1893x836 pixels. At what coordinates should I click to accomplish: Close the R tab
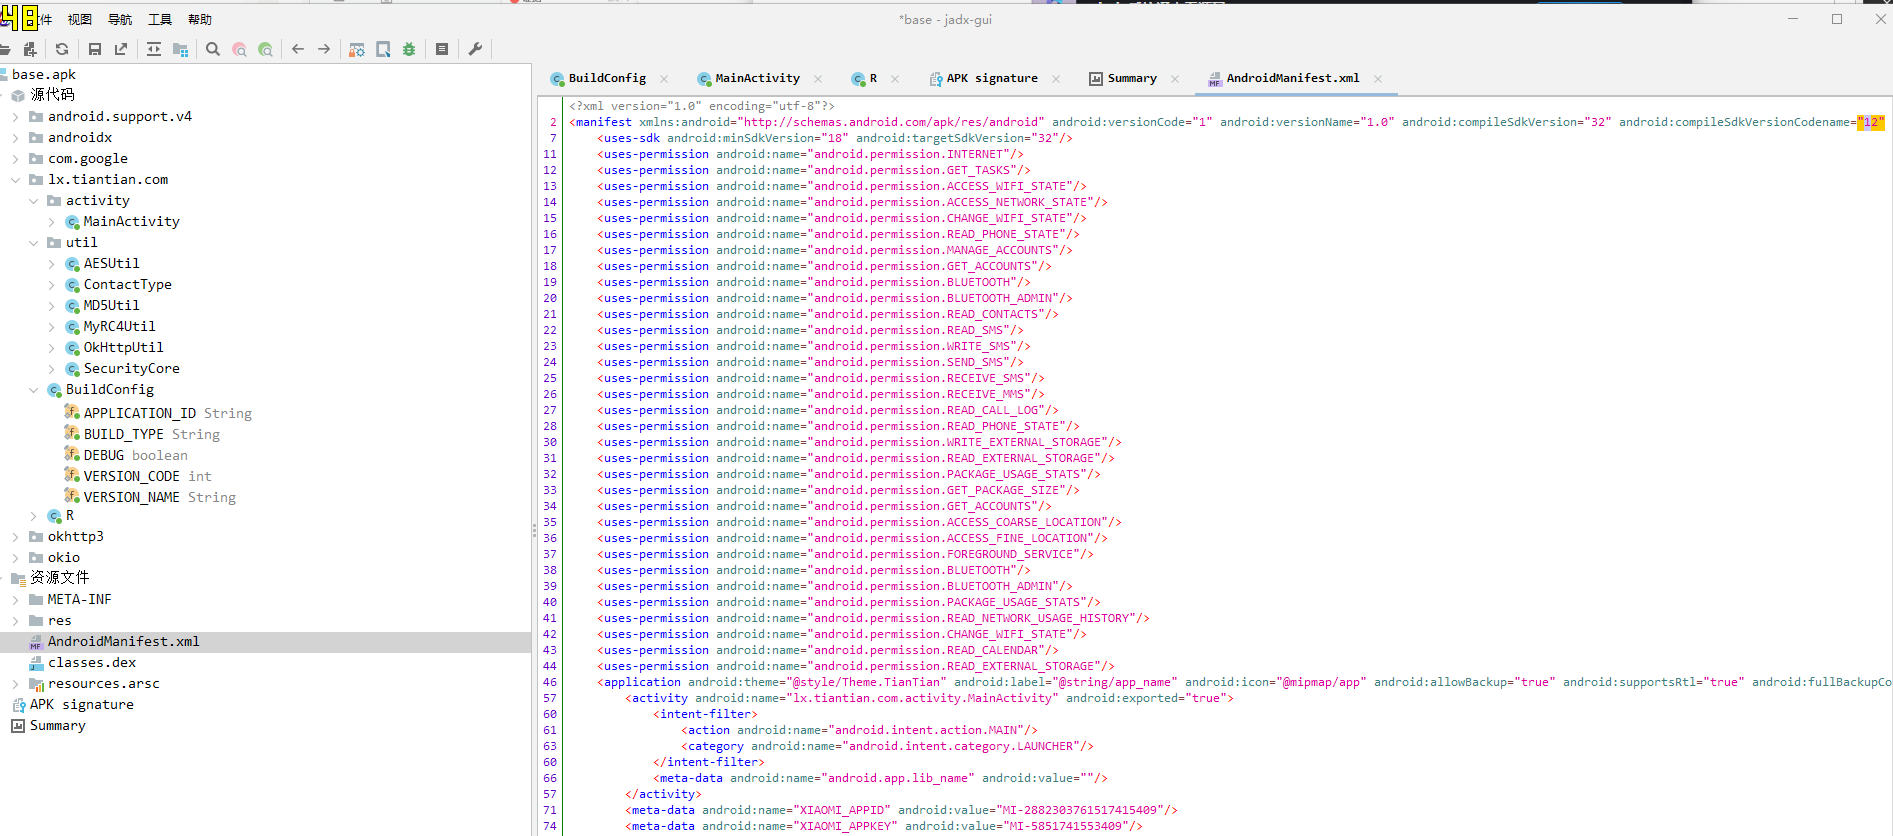pos(895,79)
